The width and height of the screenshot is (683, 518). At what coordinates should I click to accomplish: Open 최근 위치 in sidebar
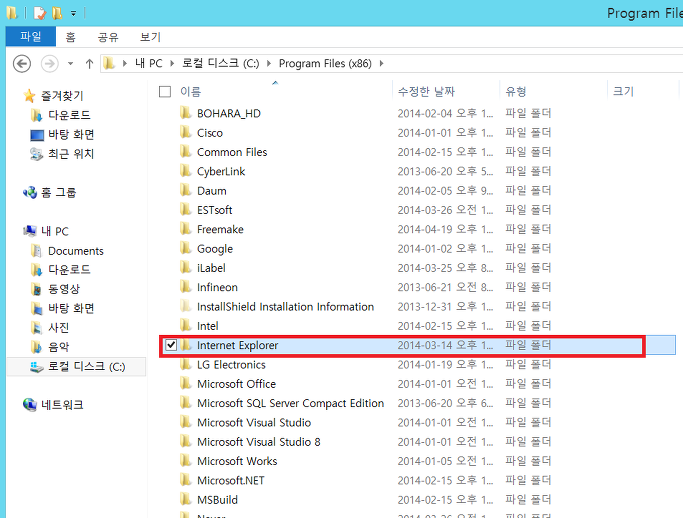[71, 154]
